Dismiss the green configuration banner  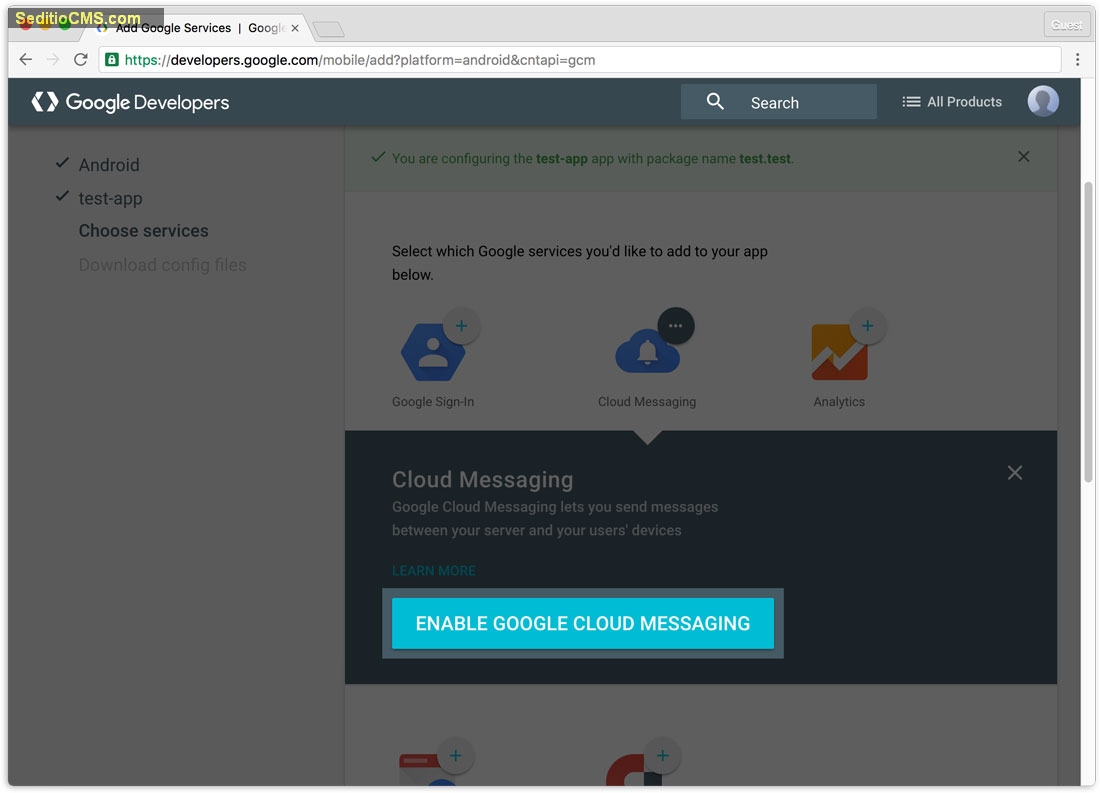coord(1024,156)
